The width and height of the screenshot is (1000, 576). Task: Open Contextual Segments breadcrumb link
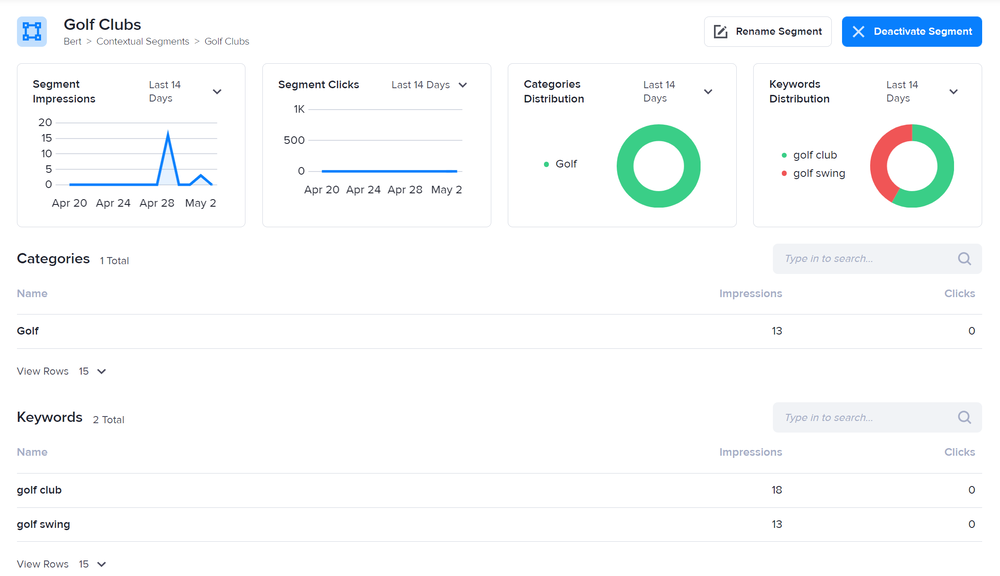142,42
